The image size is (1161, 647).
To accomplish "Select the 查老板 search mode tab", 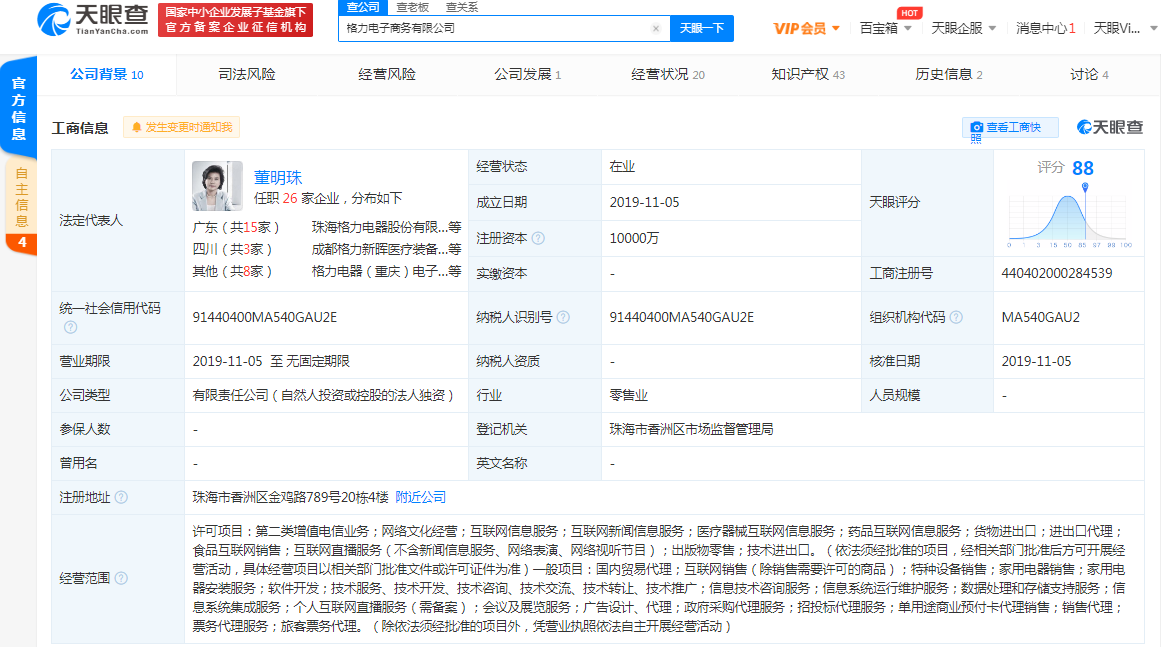I will click(412, 7).
